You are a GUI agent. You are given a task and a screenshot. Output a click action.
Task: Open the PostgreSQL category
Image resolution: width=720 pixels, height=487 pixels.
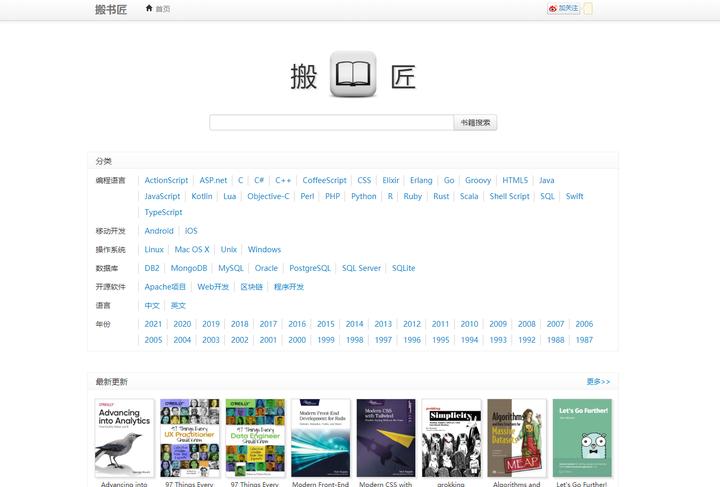(x=310, y=268)
